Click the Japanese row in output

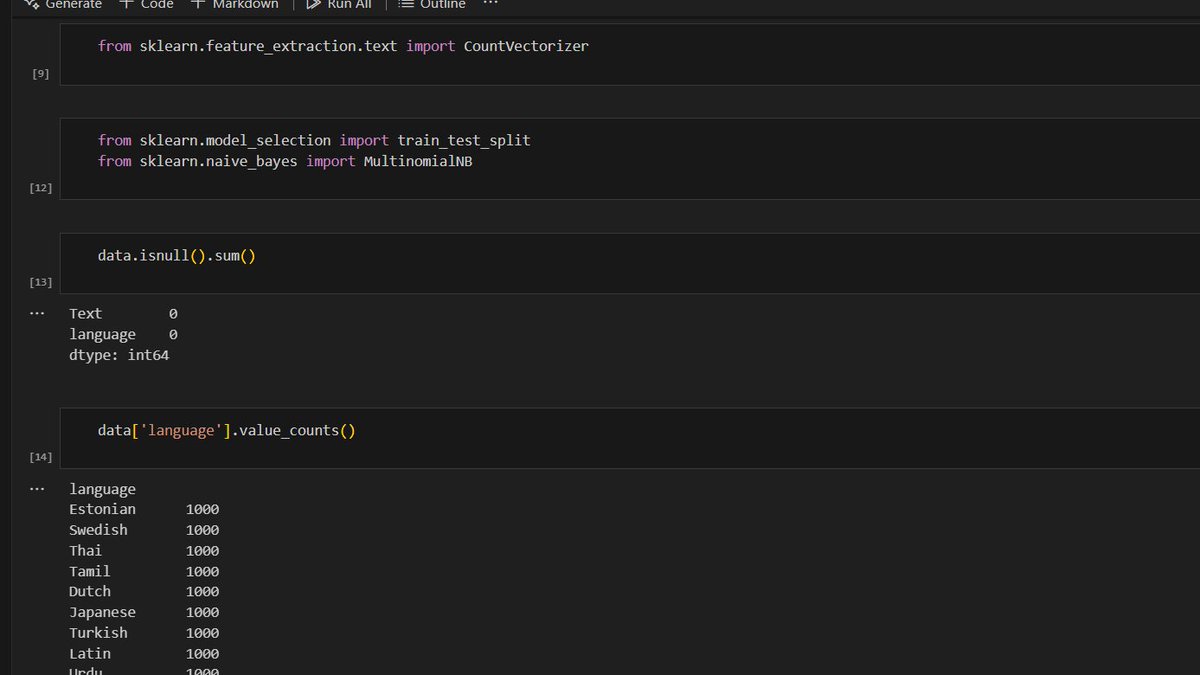tap(144, 612)
